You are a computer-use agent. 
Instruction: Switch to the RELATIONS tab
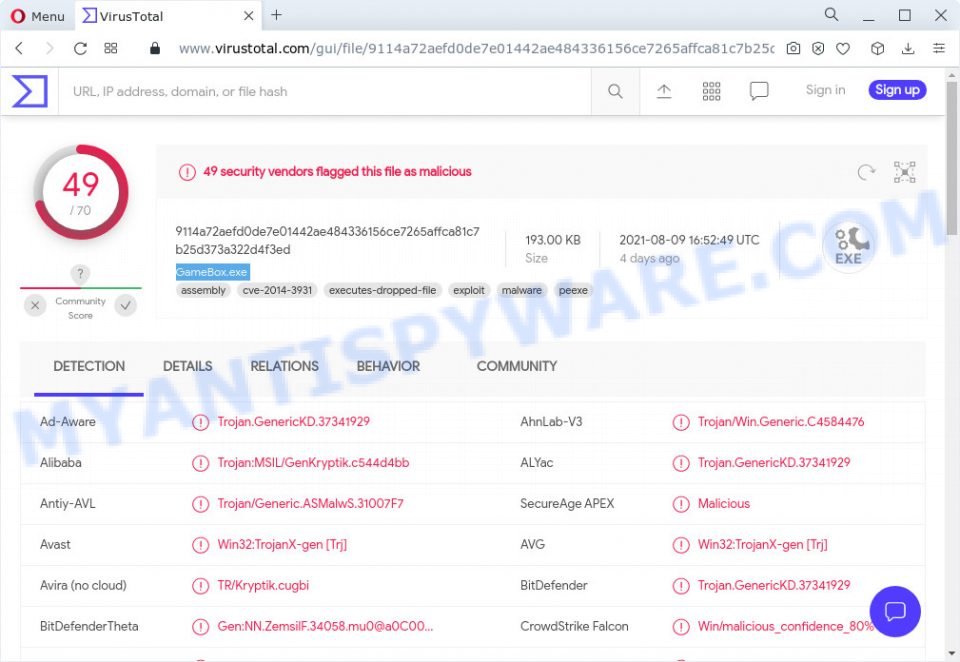[285, 366]
